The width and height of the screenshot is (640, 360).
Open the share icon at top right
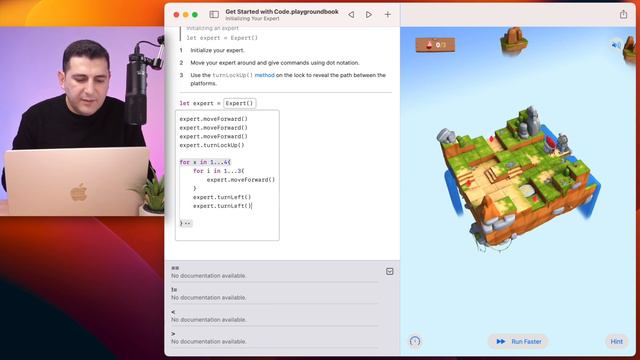coord(623,14)
